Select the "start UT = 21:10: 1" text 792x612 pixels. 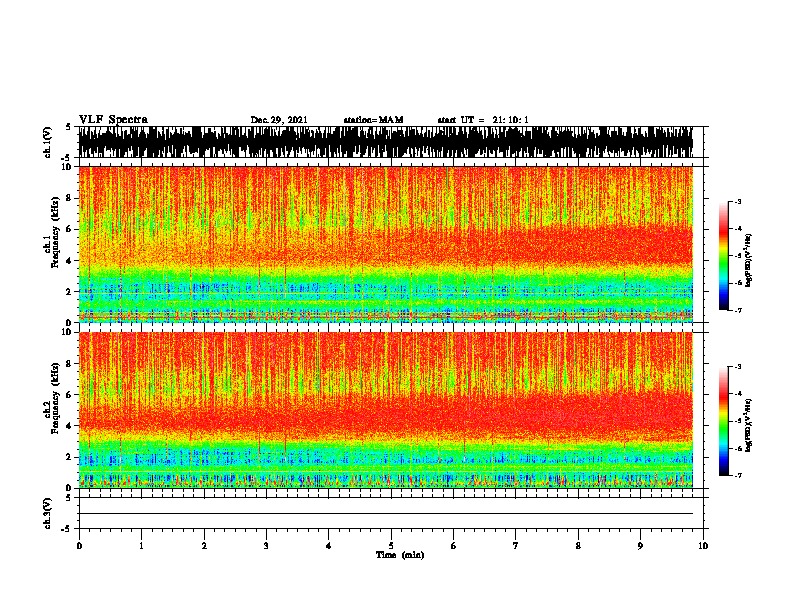pyautogui.click(x=483, y=120)
